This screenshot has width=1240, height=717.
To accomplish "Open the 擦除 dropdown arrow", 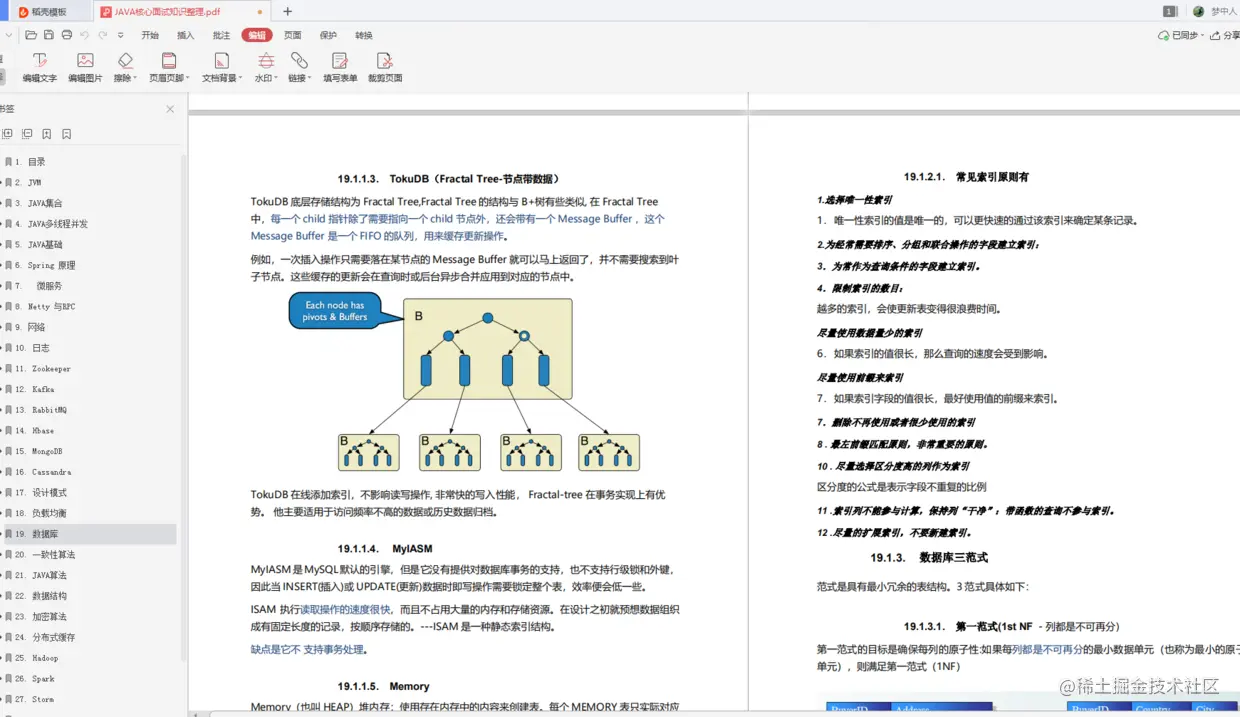I will (136, 78).
